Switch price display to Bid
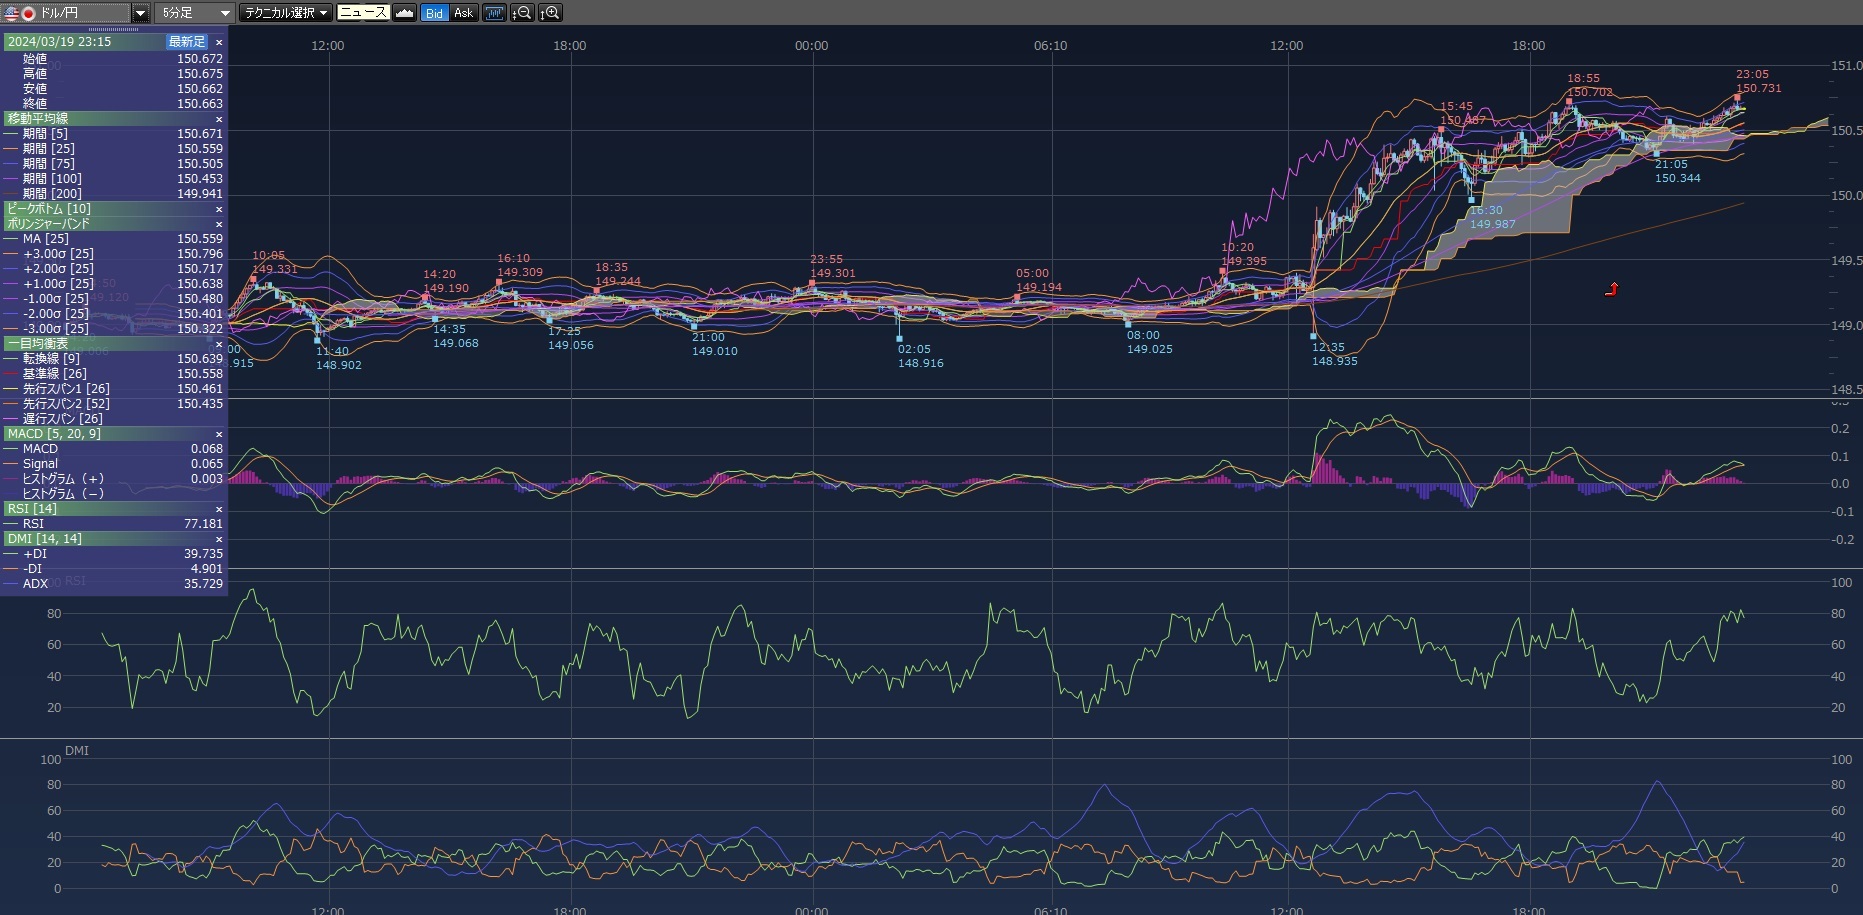The image size is (1863, 915). pos(434,13)
